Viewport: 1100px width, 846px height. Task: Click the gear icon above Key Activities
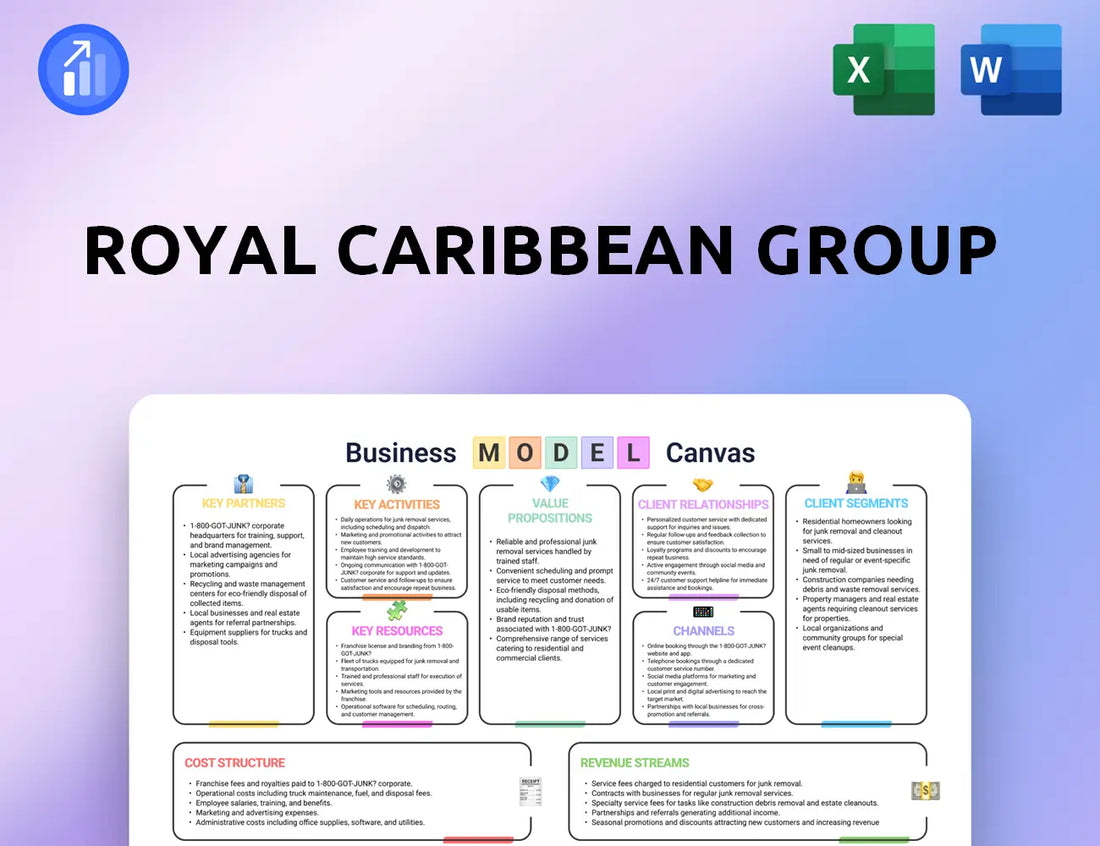click(x=396, y=483)
